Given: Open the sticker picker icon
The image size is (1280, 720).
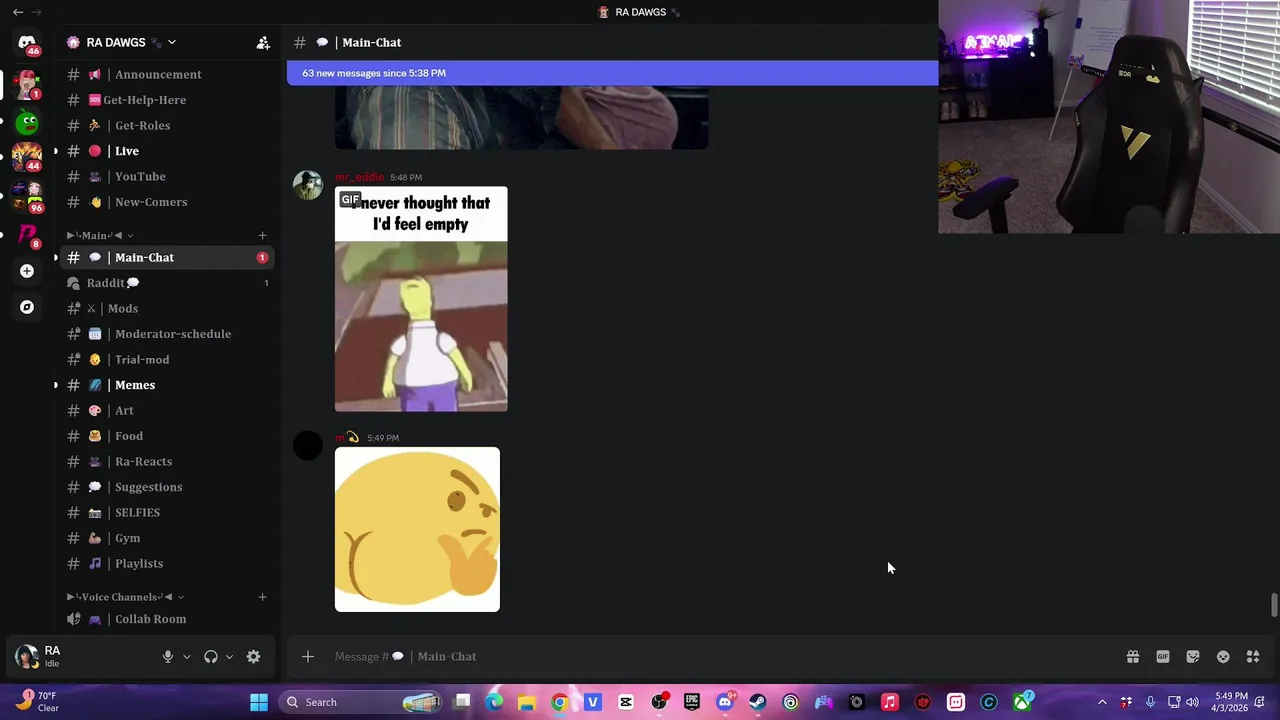Looking at the screenshot, I should [1193, 657].
